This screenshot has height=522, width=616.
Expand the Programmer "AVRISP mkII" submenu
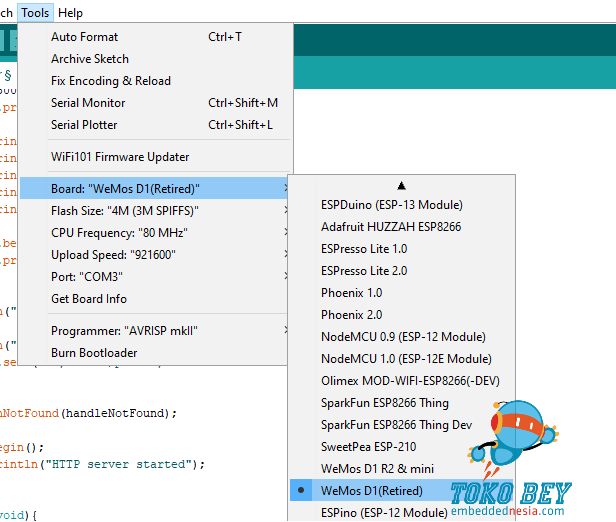coord(156,331)
